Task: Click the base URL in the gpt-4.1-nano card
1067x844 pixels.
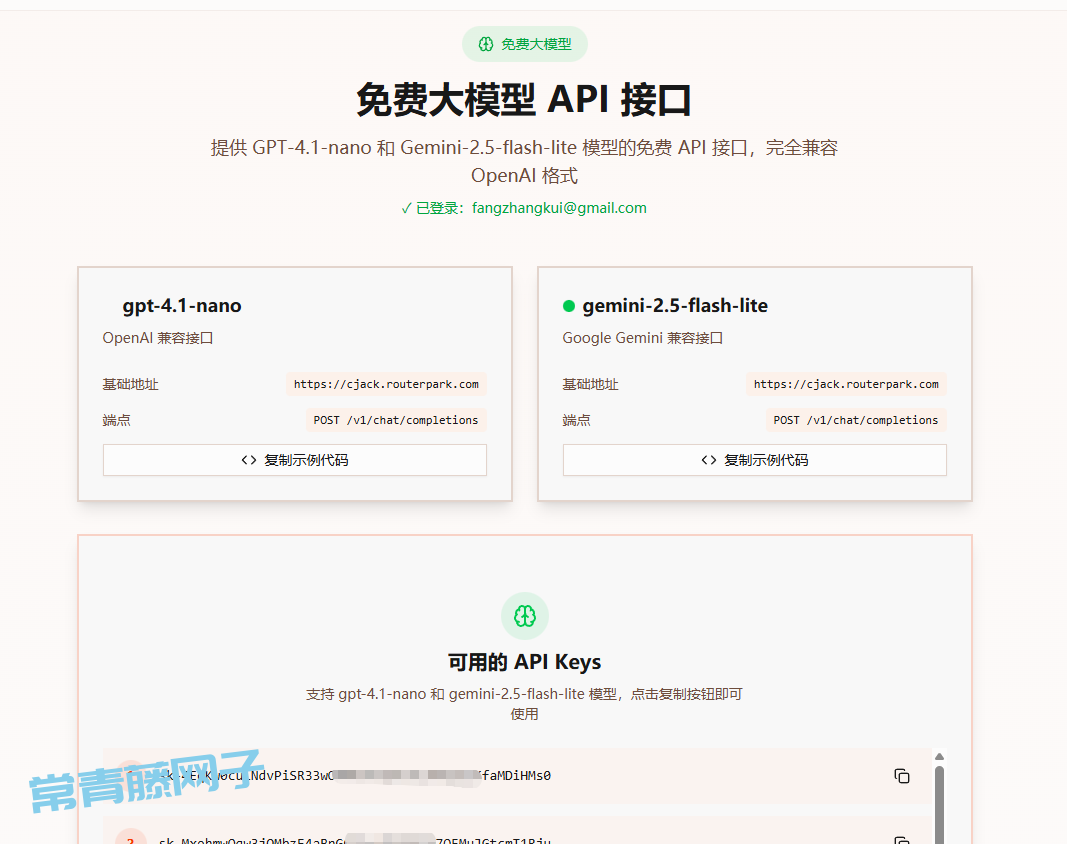Action: point(386,384)
